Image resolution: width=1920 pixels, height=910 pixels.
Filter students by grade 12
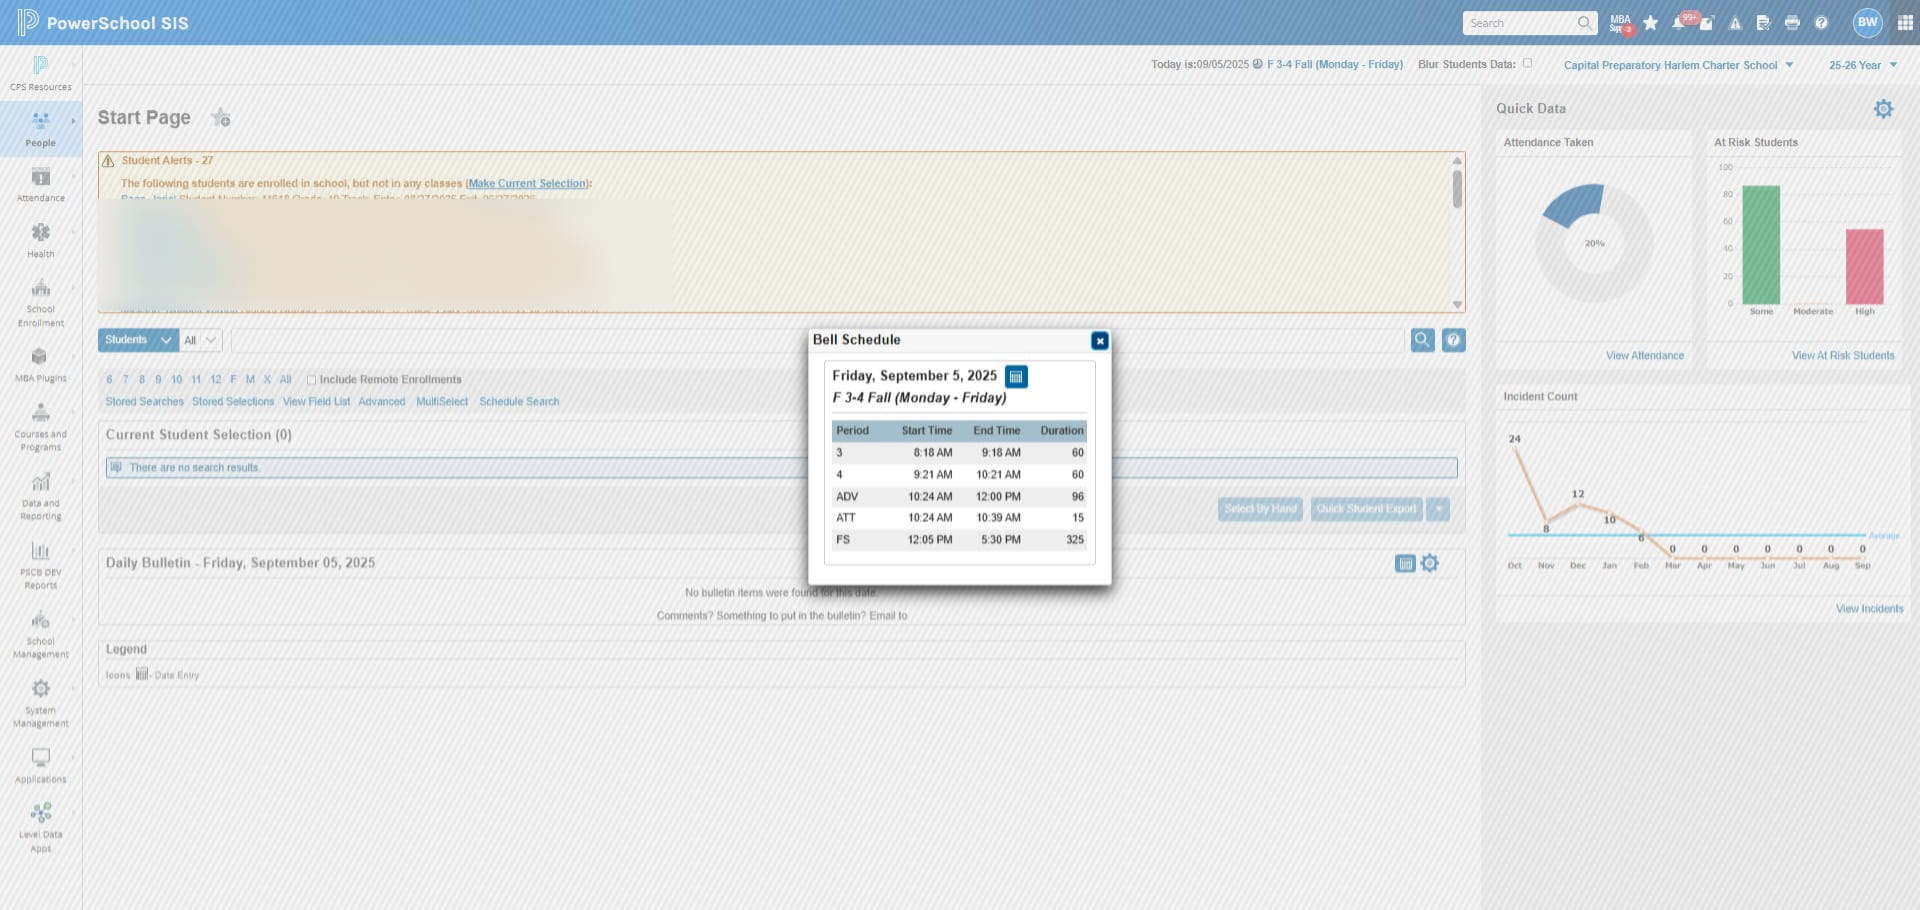(216, 380)
